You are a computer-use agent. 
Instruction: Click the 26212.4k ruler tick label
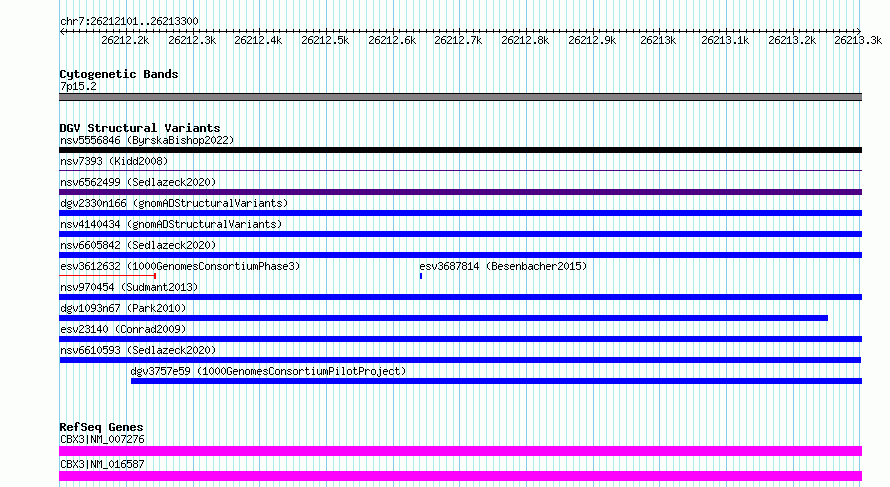tap(258, 40)
